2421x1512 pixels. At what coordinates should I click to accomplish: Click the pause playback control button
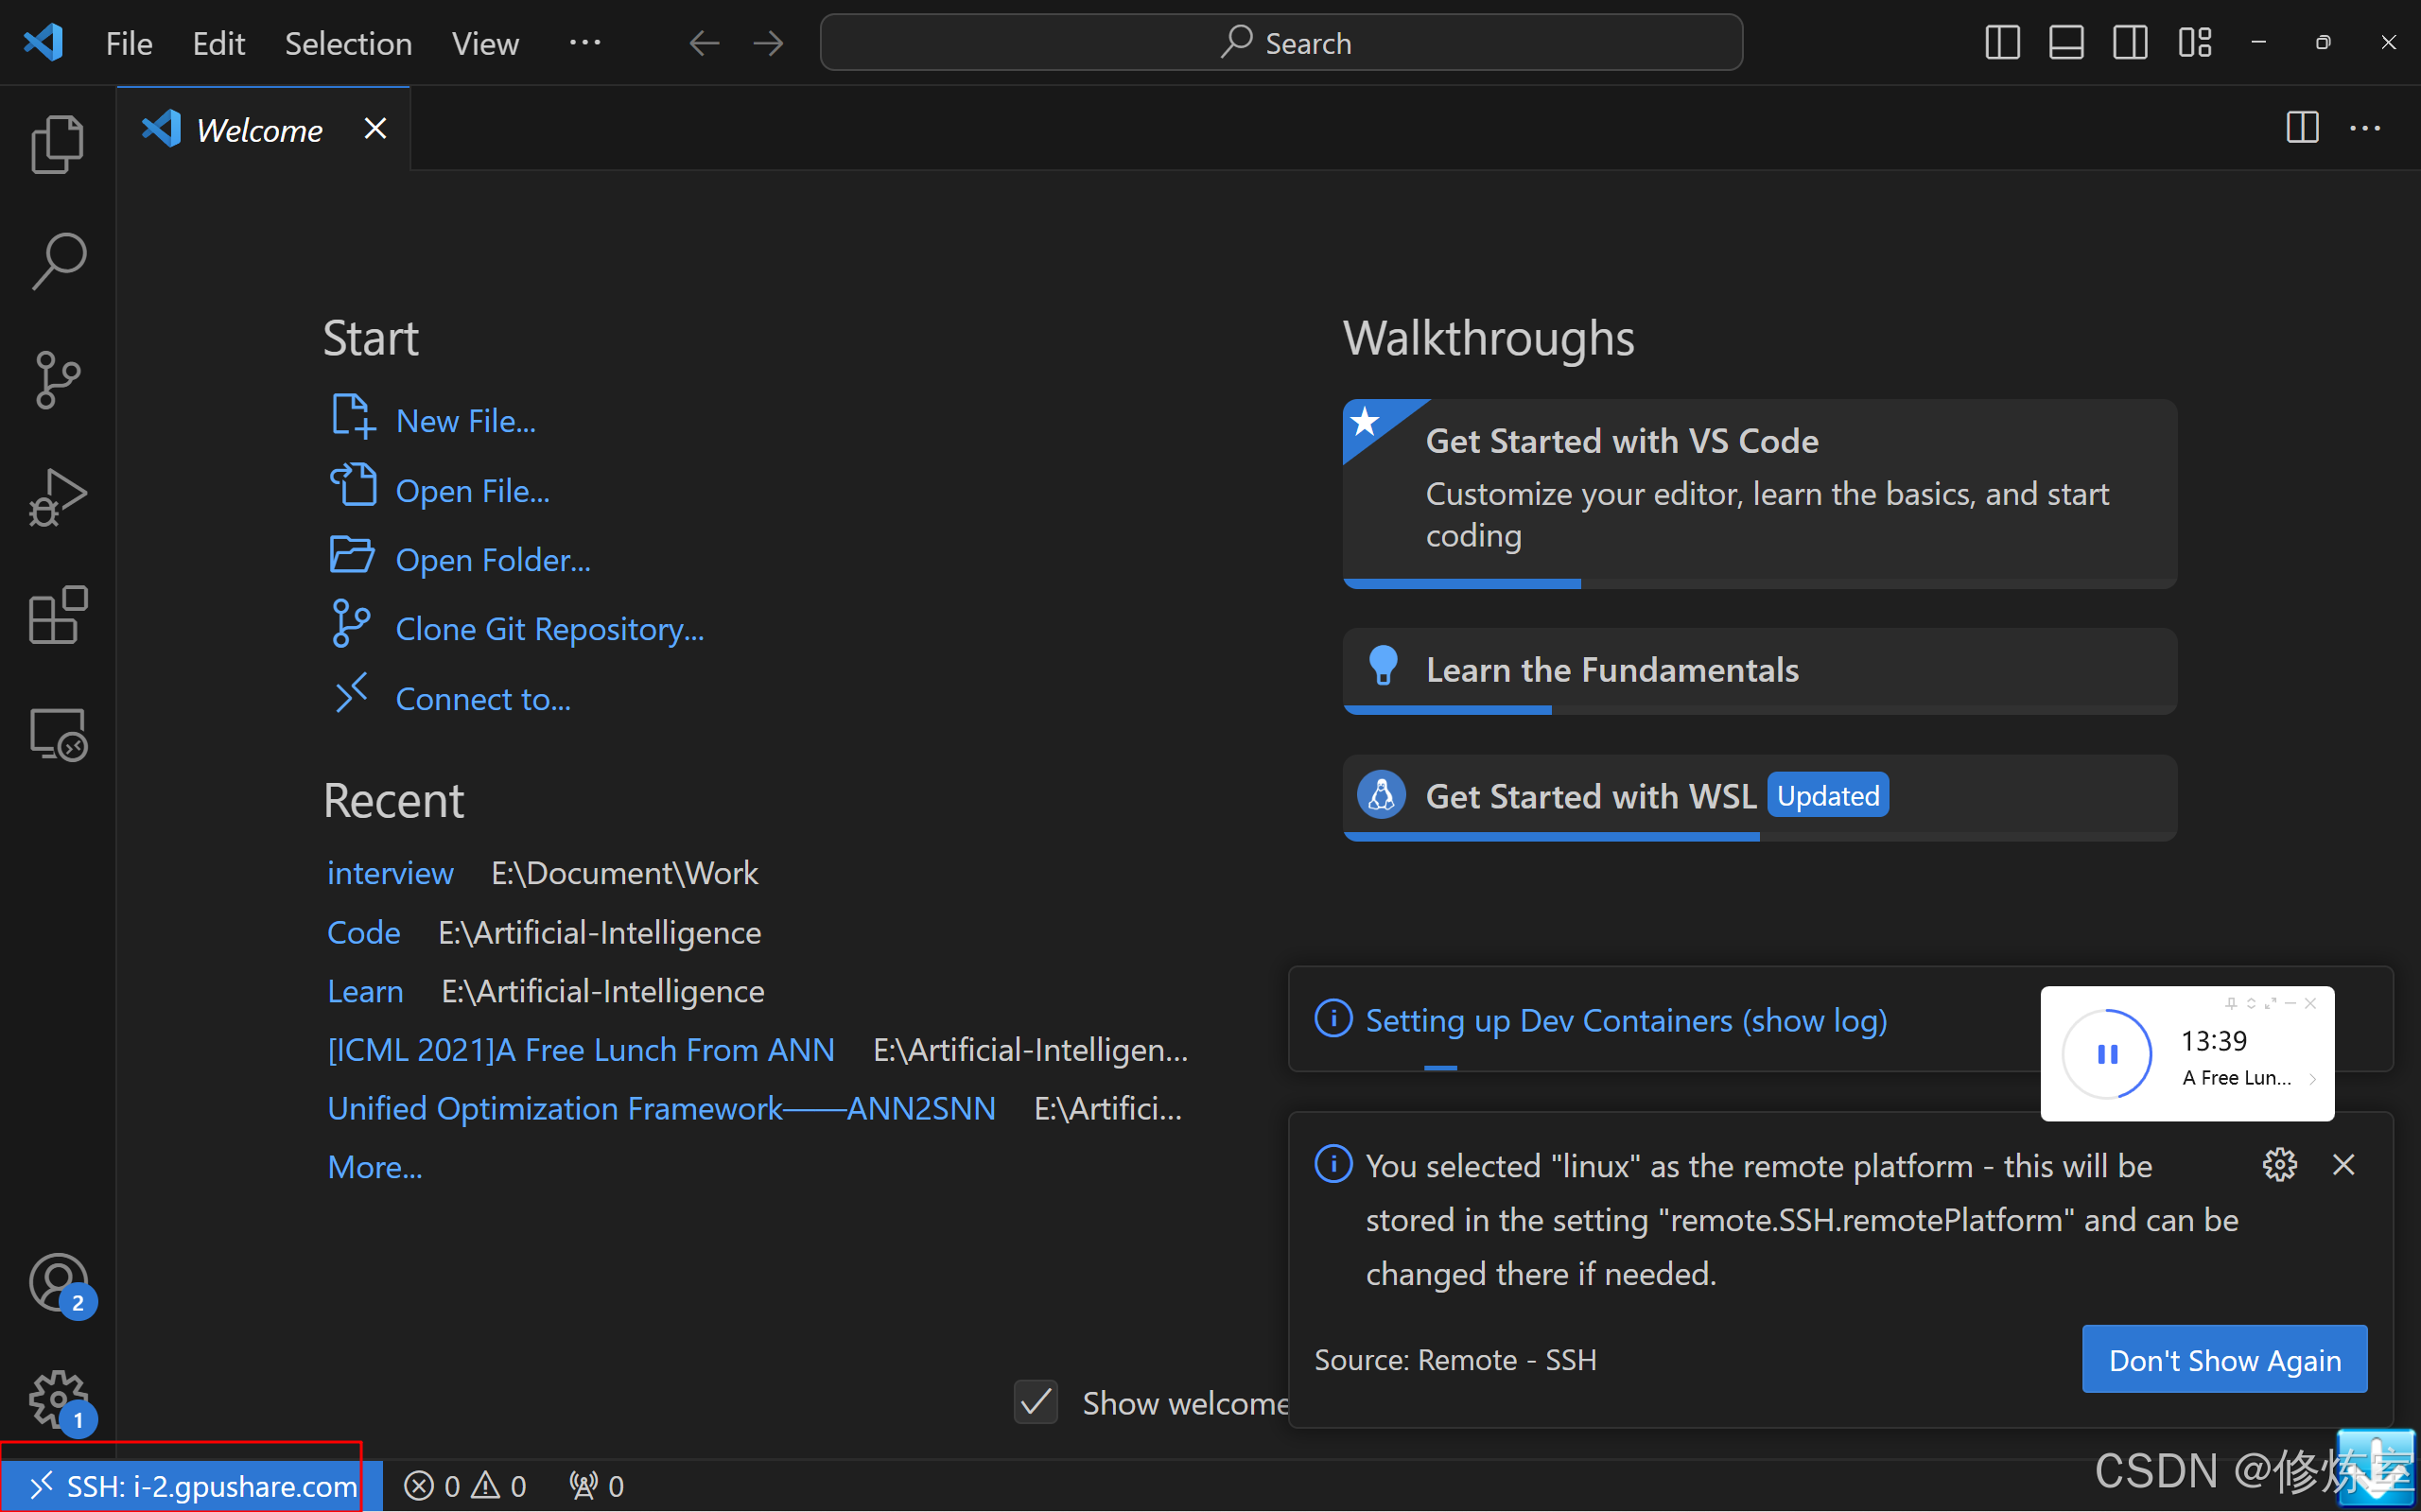point(2107,1054)
